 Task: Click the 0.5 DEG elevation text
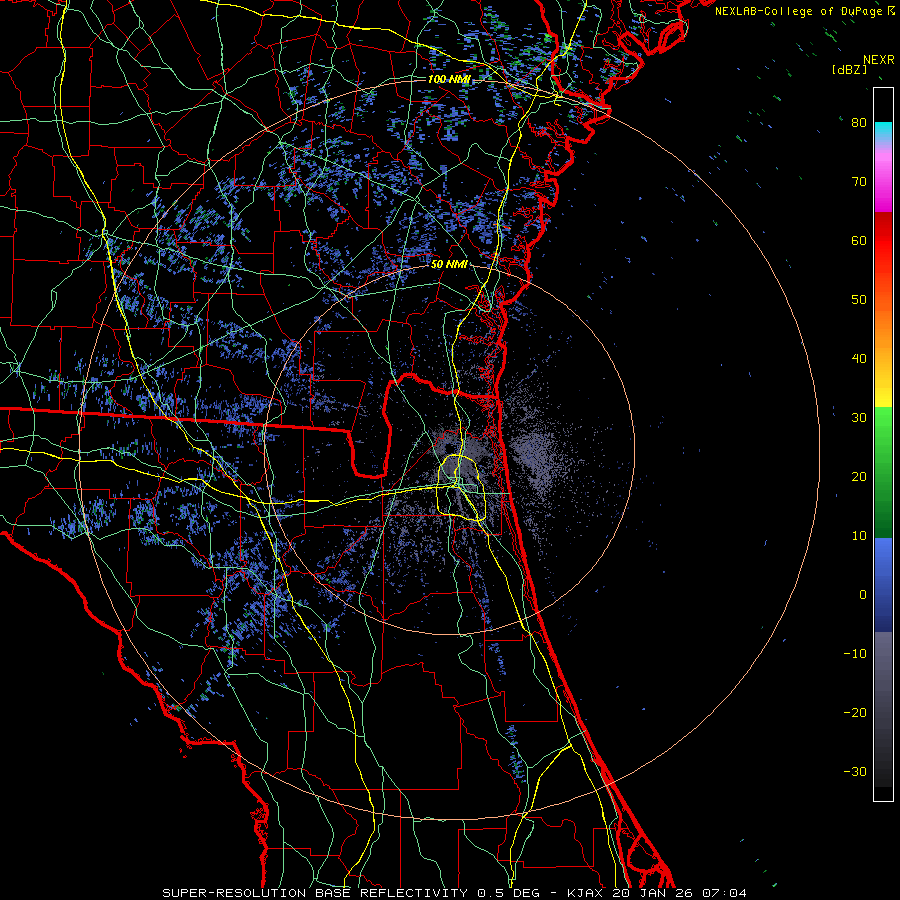coord(509,893)
